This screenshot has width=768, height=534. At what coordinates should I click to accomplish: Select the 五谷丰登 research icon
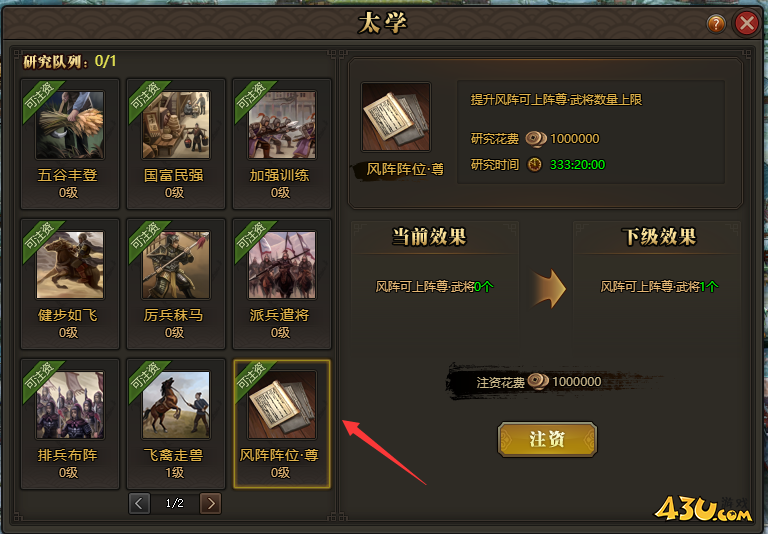click(x=70, y=125)
